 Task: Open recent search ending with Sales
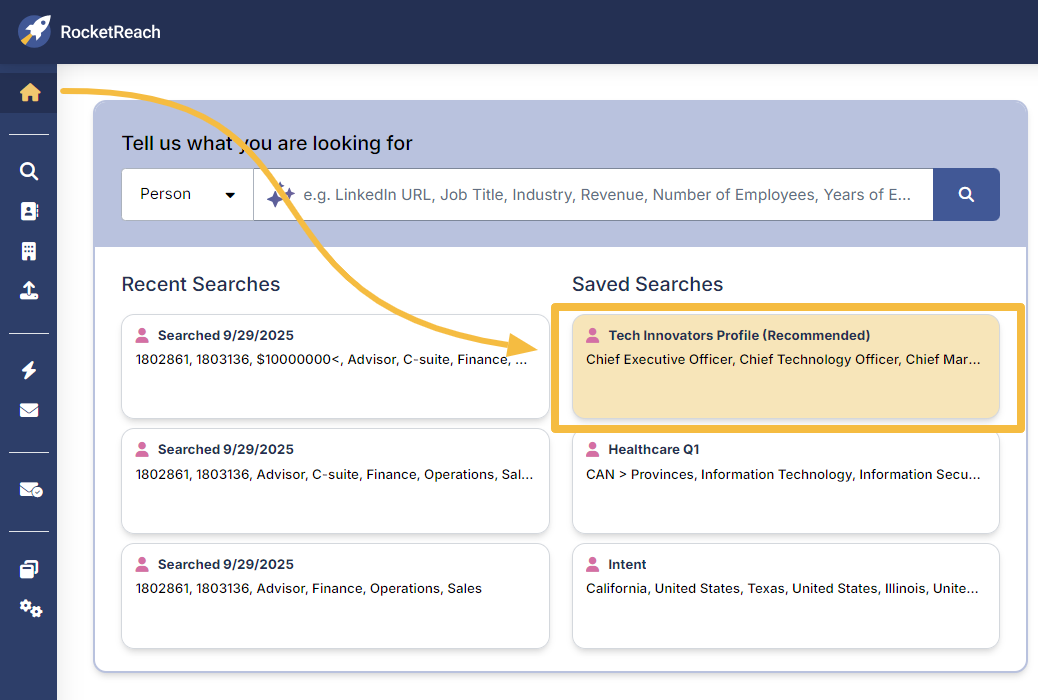click(x=336, y=596)
